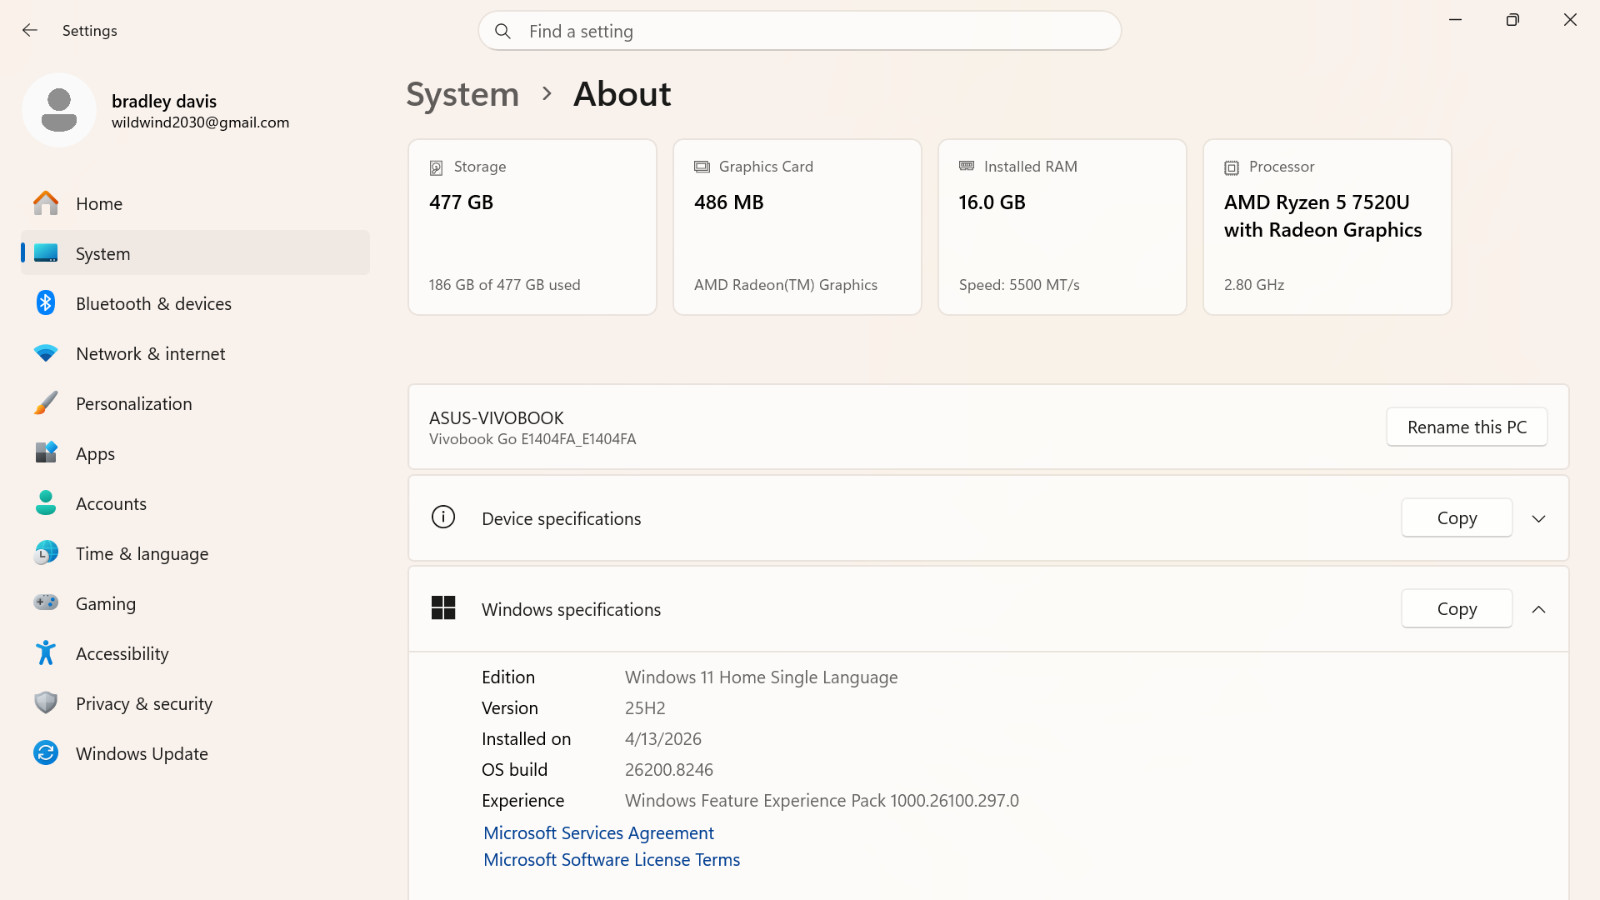Click the Storage card disk icon

pyautogui.click(x=436, y=167)
